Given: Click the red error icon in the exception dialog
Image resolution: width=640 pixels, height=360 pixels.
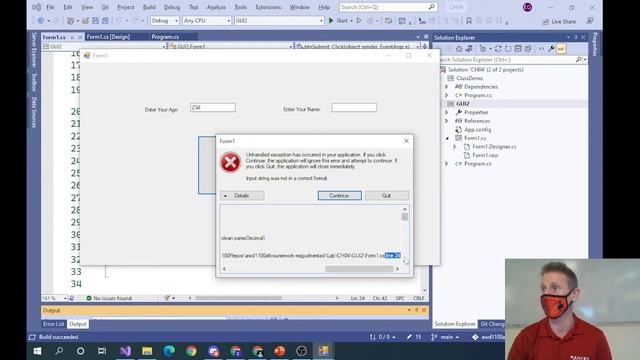Looking at the screenshot, I should pos(230,162).
